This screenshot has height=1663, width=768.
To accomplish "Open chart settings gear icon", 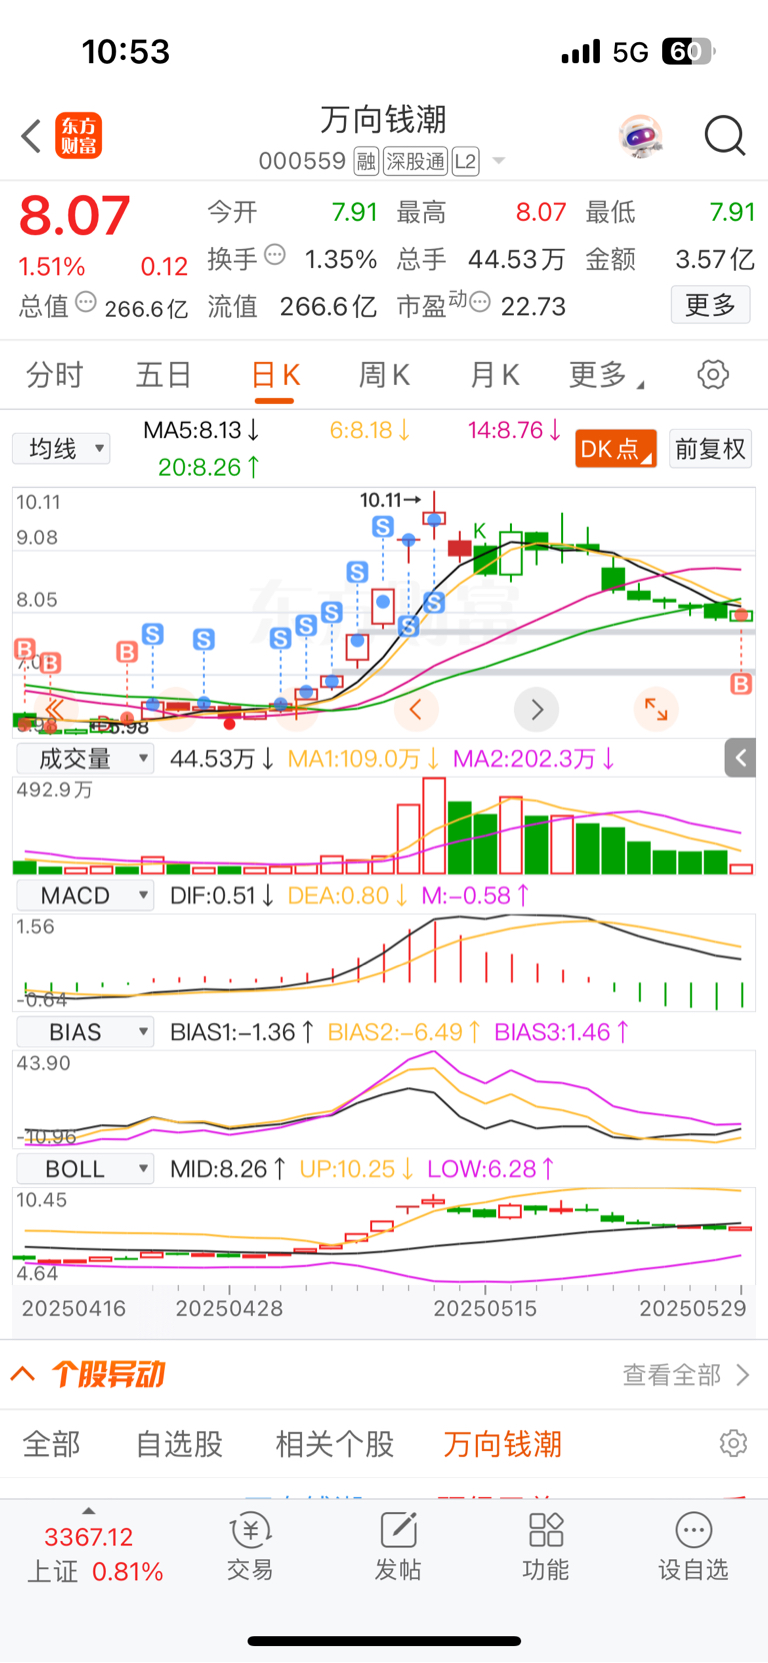I will pyautogui.click(x=713, y=375).
